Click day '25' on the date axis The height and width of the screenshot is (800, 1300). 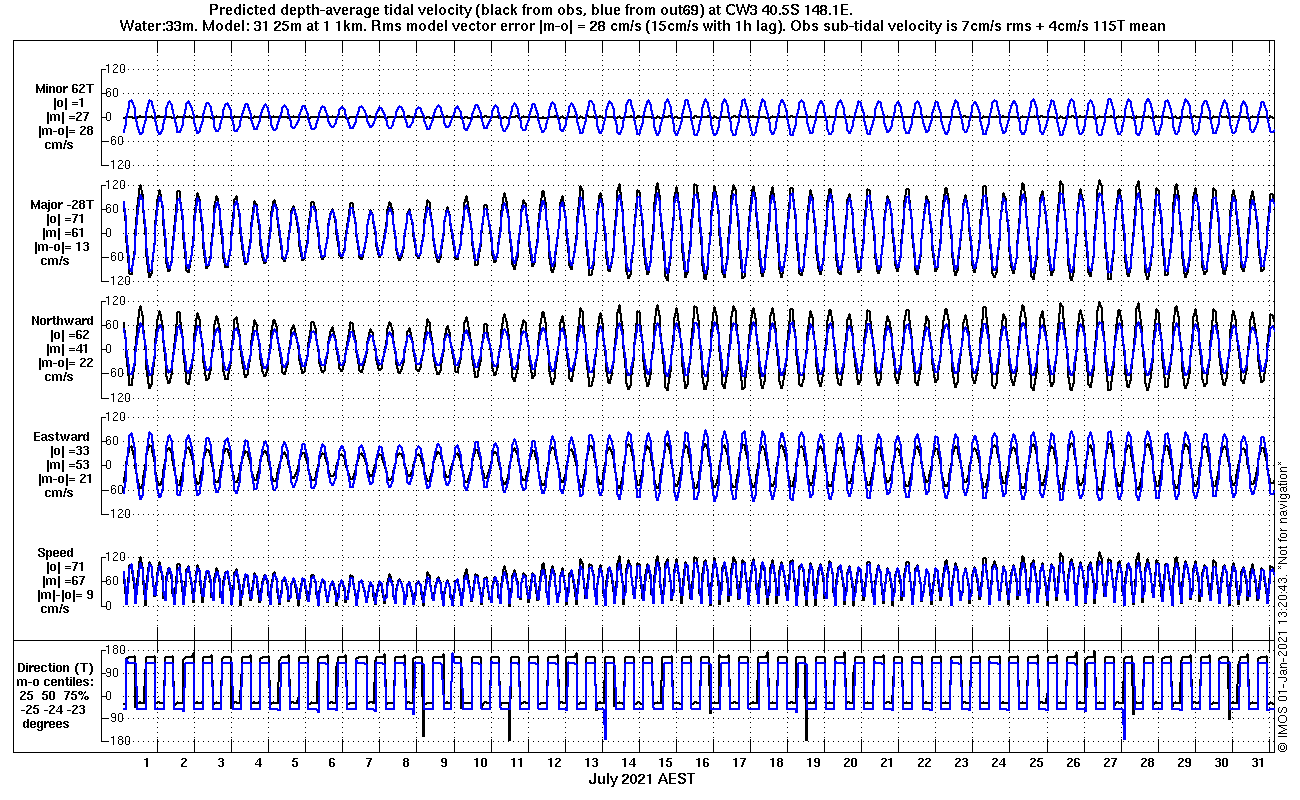[x=1035, y=762]
